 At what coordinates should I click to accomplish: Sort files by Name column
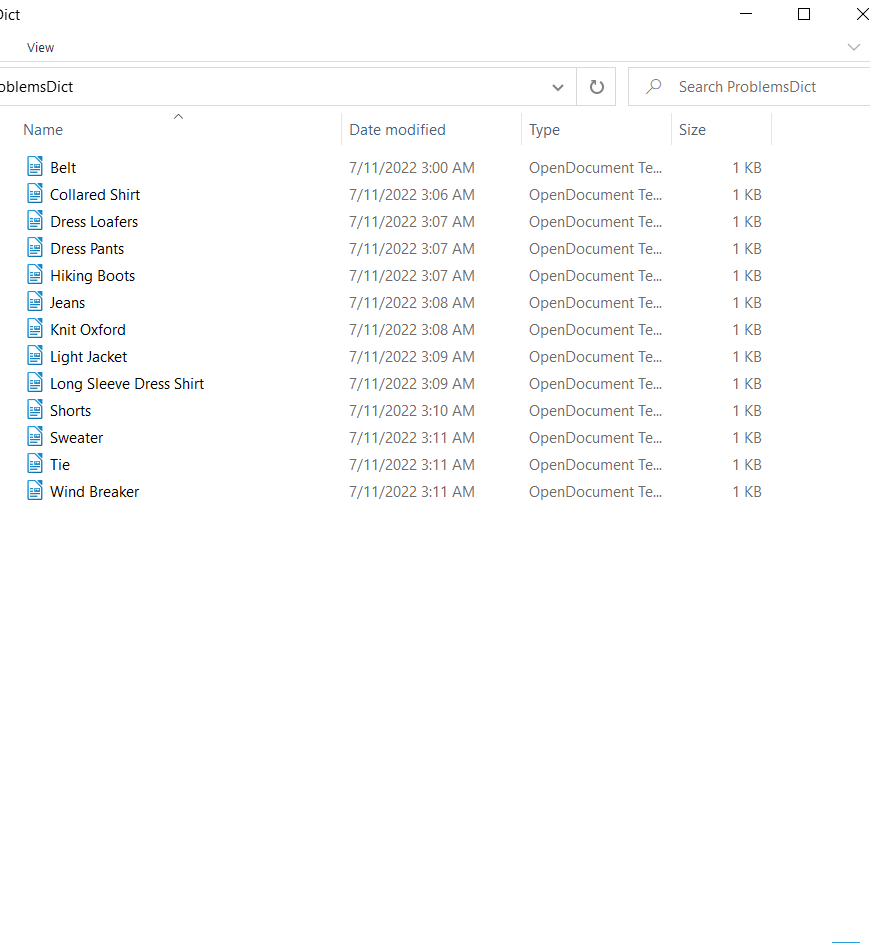[x=43, y=130]
